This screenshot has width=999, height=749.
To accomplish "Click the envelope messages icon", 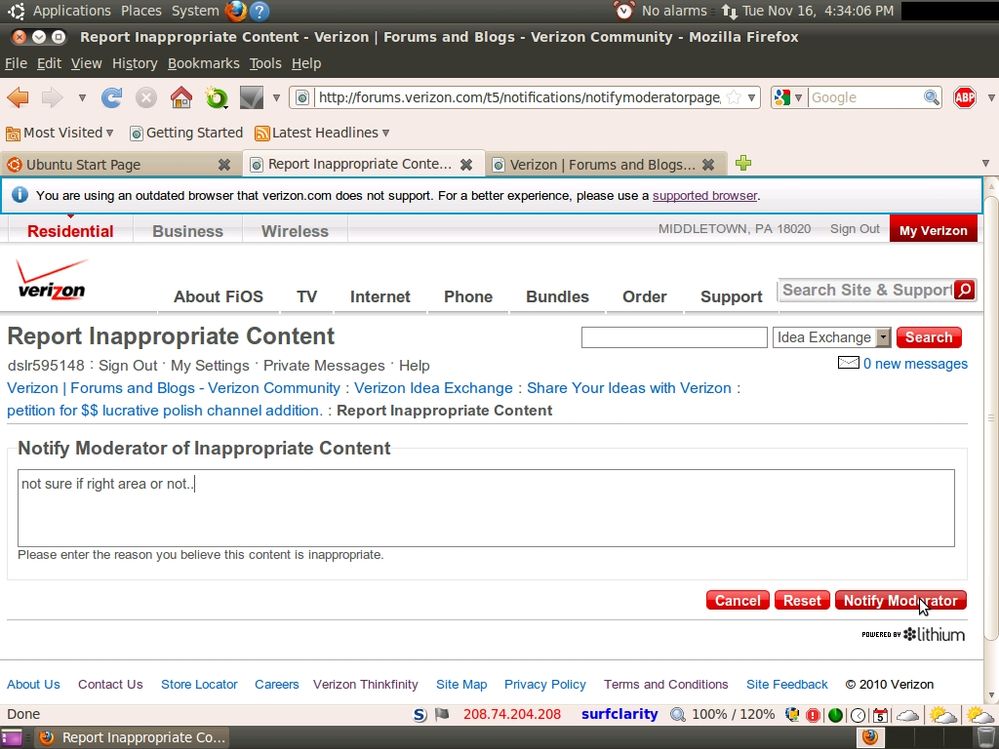I will pyautogui.click(x=848, y=363).
